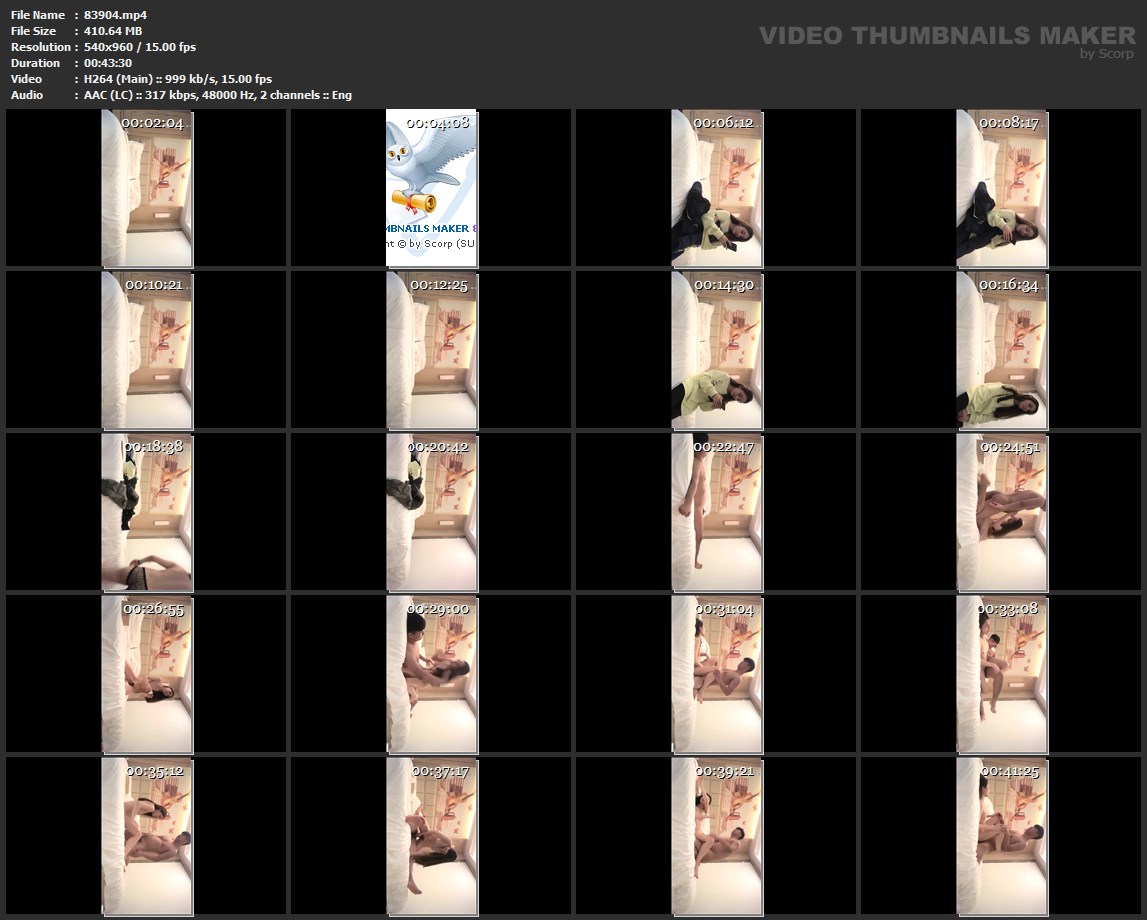Screen dimensions: 1147x920
Task: Click the 00:41:25 timestamp label
Action: (1008, 771)
